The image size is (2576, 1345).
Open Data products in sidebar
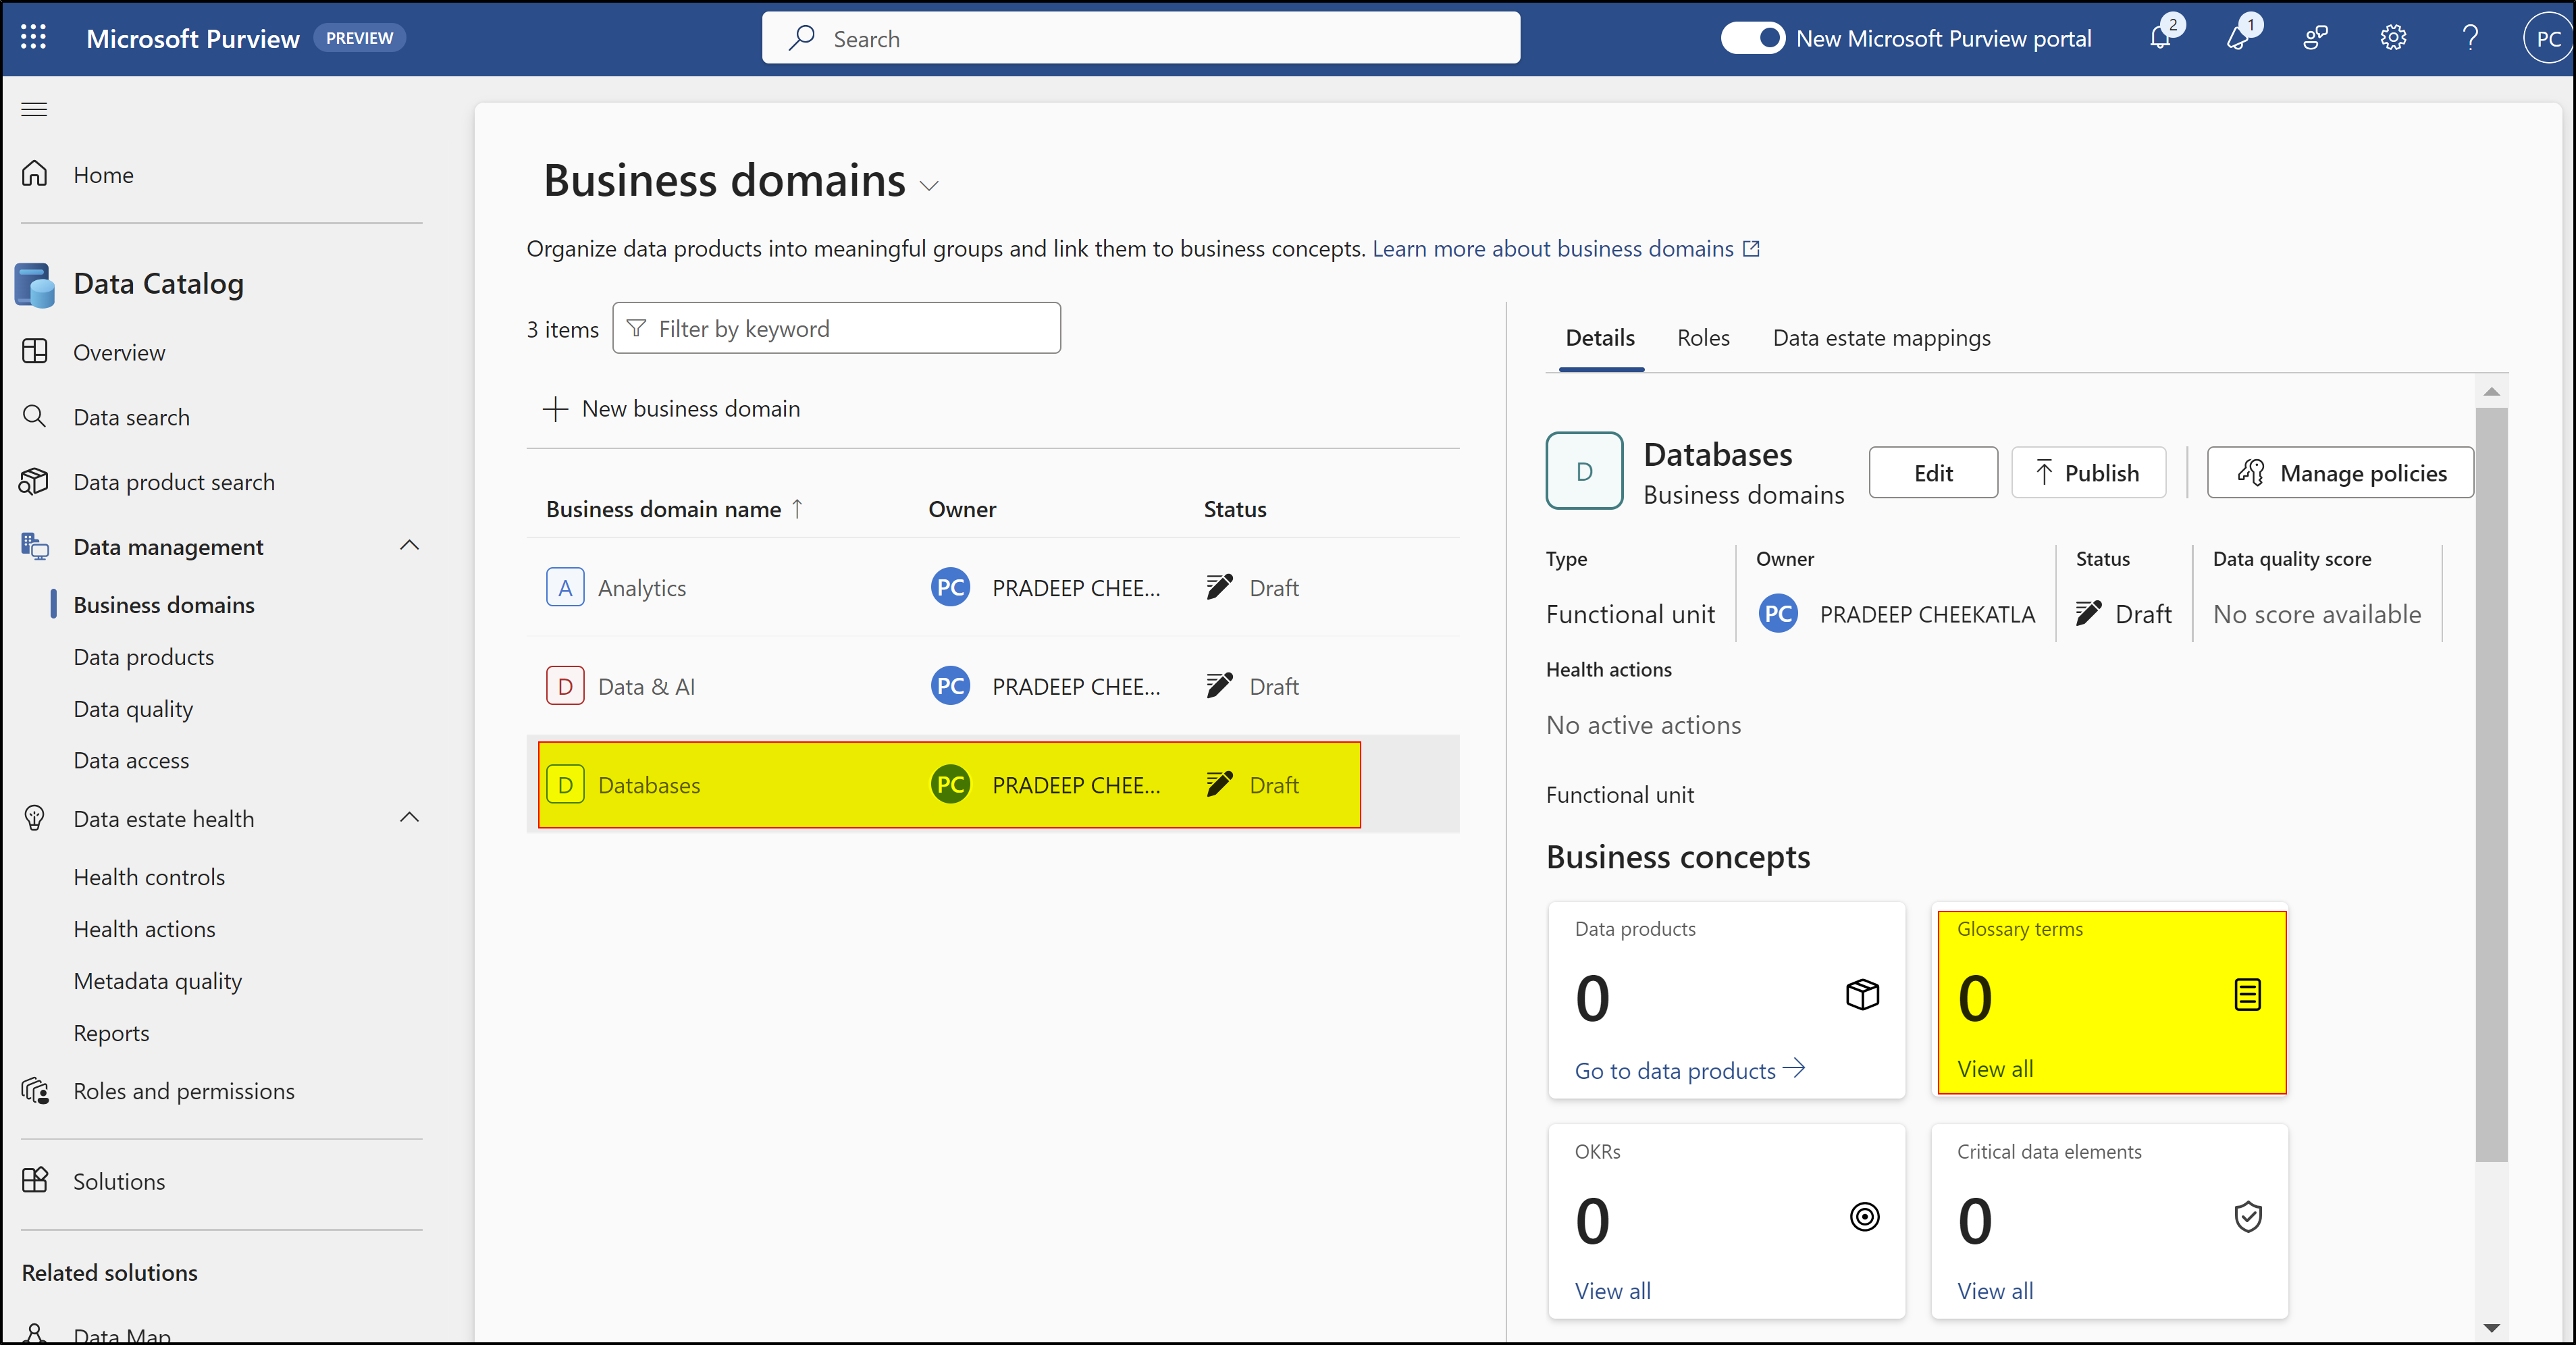pos(144,657)
